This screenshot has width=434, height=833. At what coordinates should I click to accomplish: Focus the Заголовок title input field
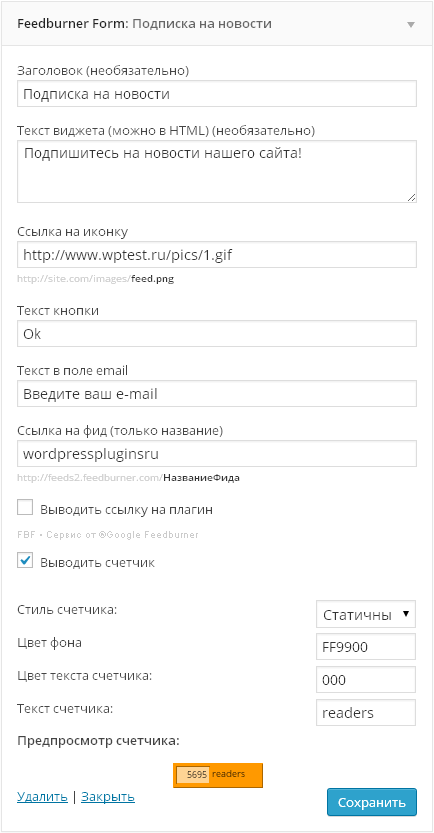coord(217,94)
